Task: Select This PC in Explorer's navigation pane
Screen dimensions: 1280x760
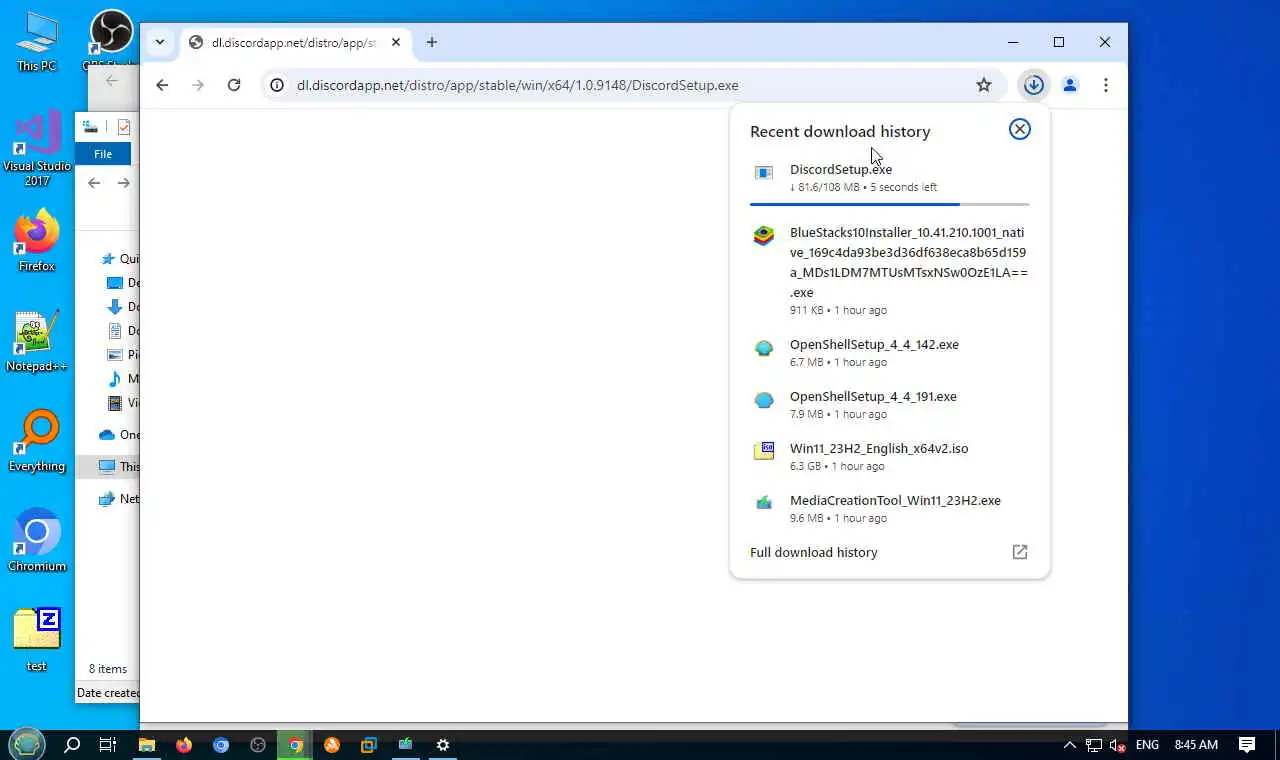Action: pyautogui.click(x=120, y=467)
